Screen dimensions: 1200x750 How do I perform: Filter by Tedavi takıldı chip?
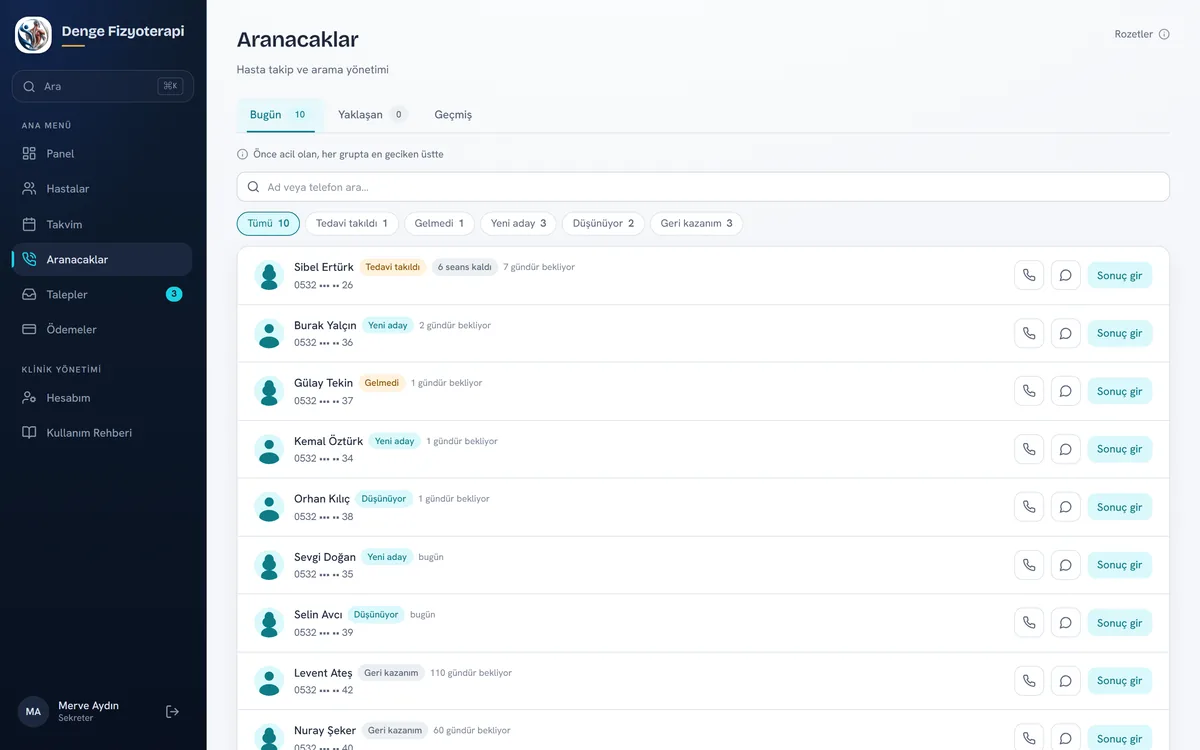pyautogui.click(x=352, y=223)
